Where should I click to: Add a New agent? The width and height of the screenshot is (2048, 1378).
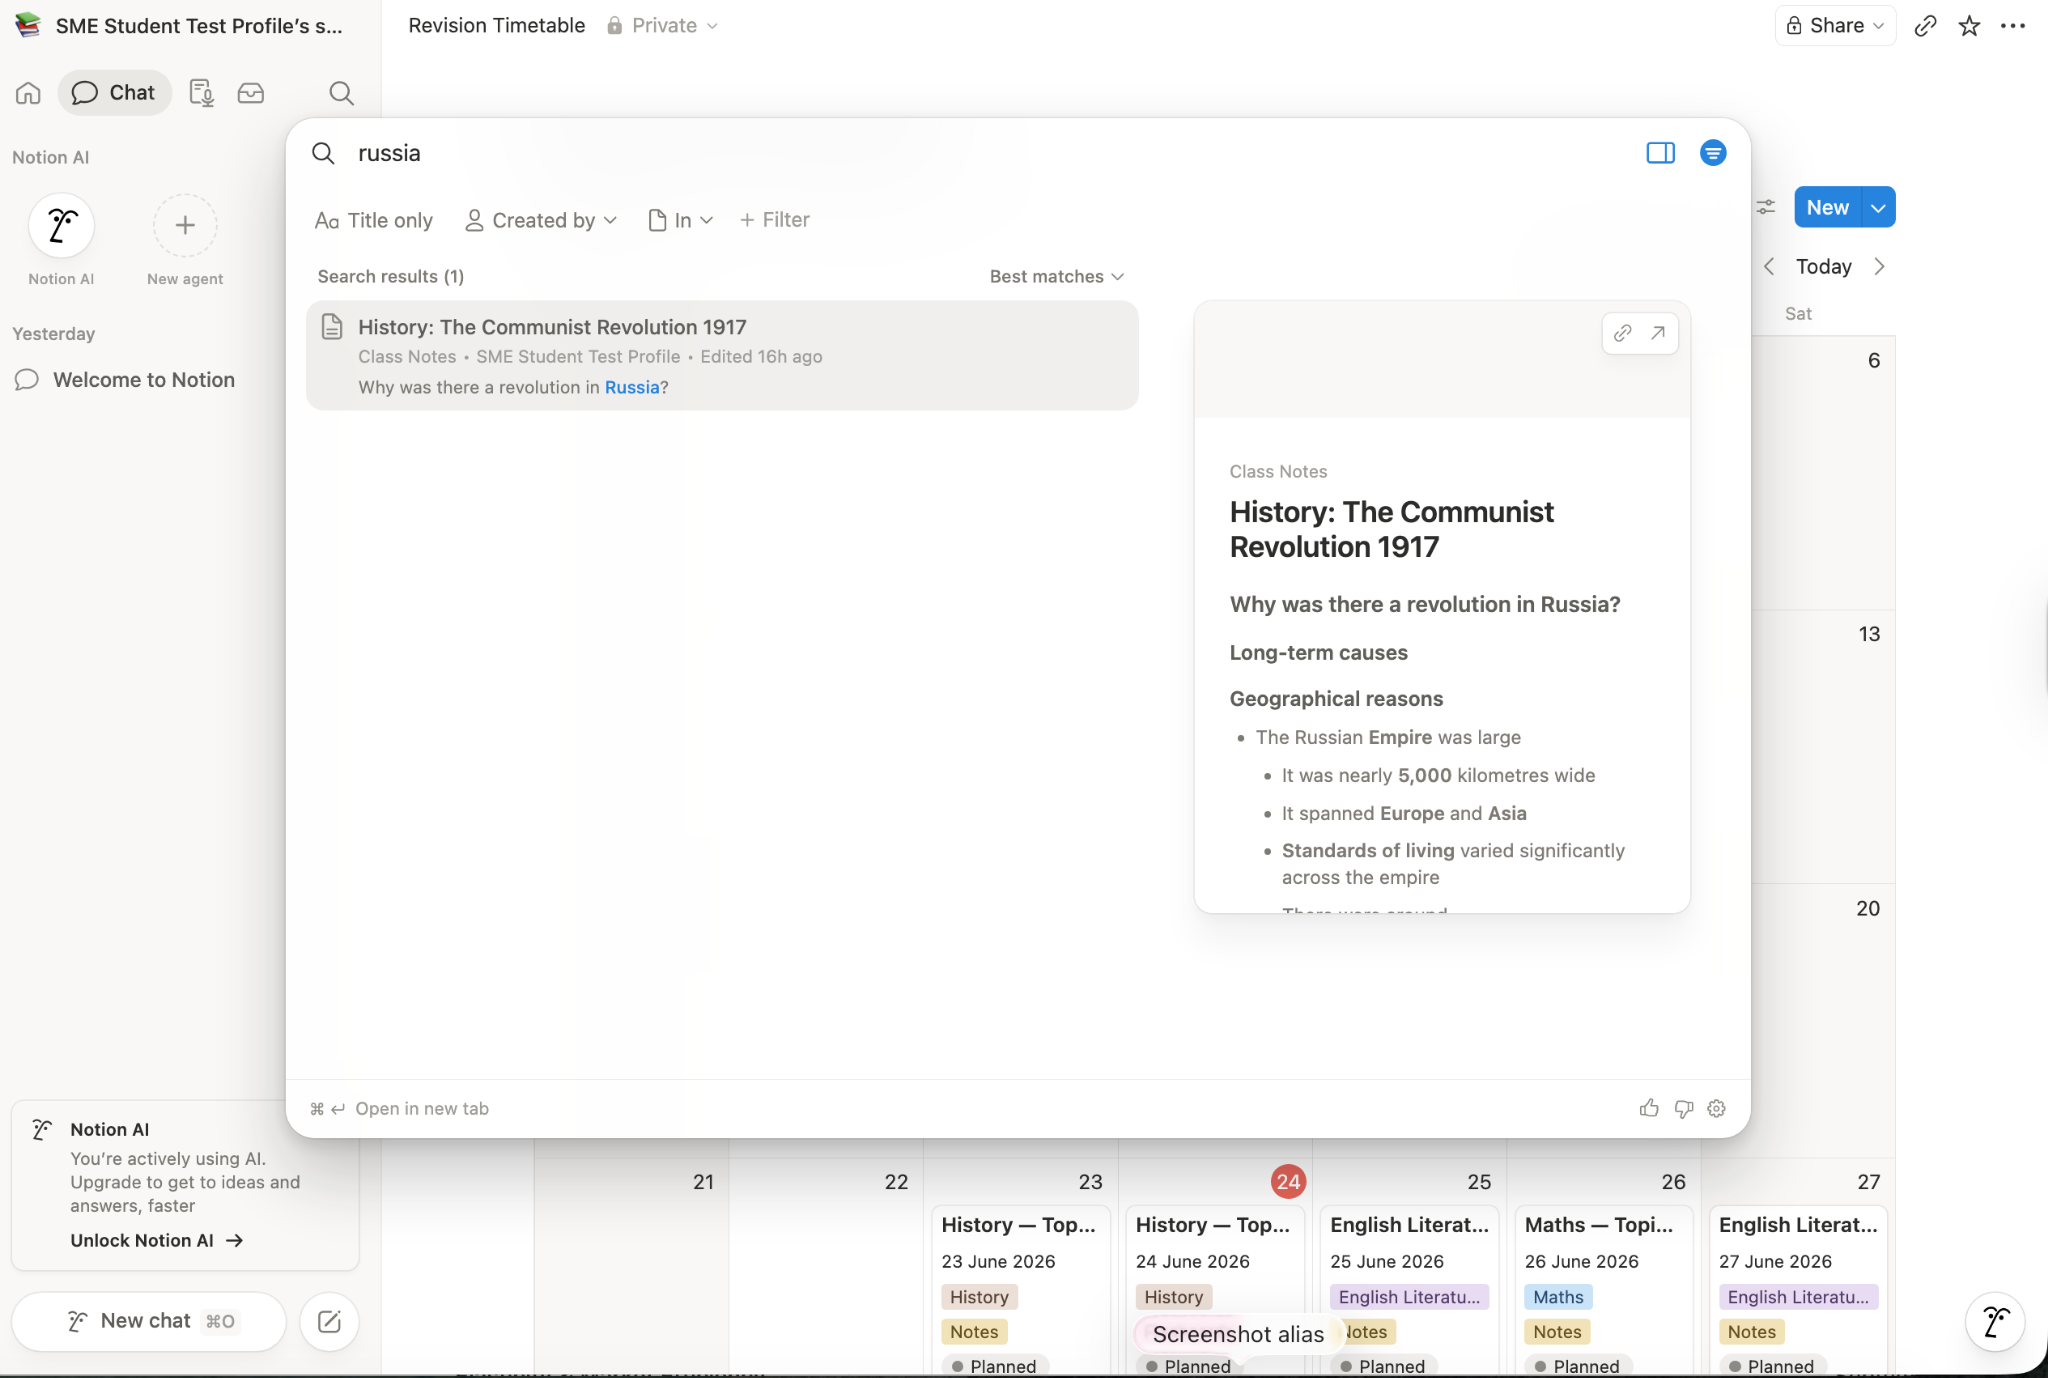tap(185, 226)
